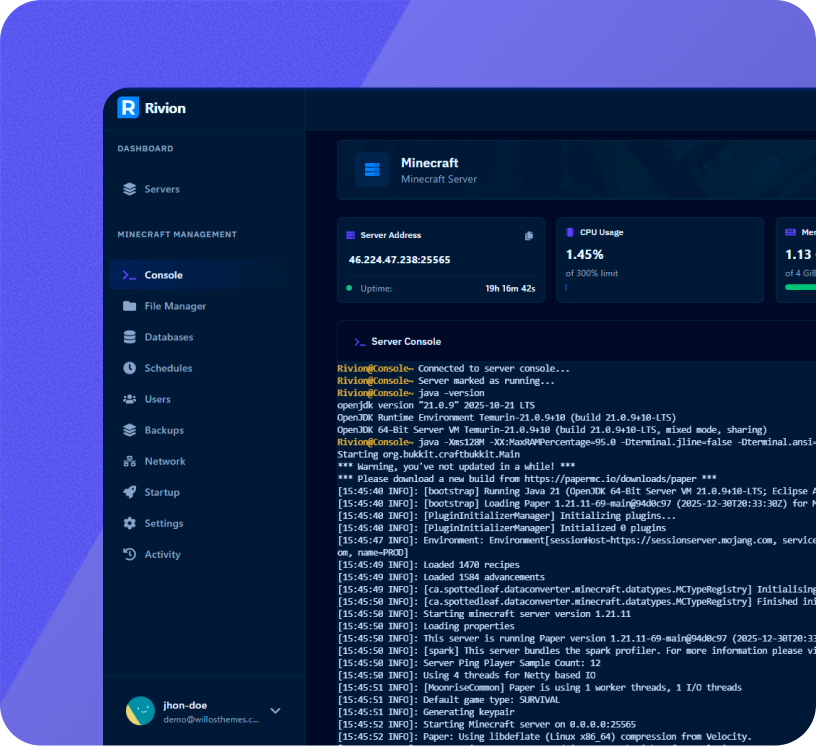
Task: Click the MINECRAFT MANAGEMENT section label
Action: (177, 234)
